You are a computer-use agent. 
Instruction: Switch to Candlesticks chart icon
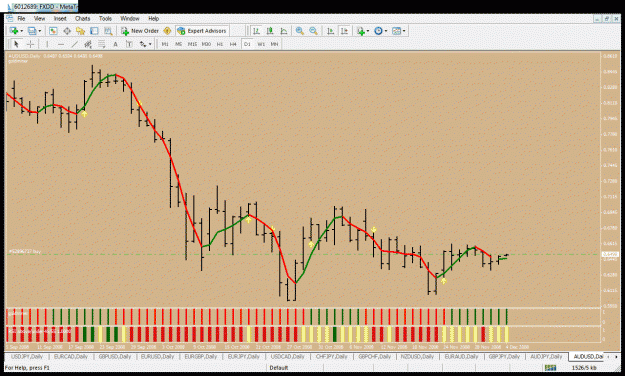coord(270,31)
